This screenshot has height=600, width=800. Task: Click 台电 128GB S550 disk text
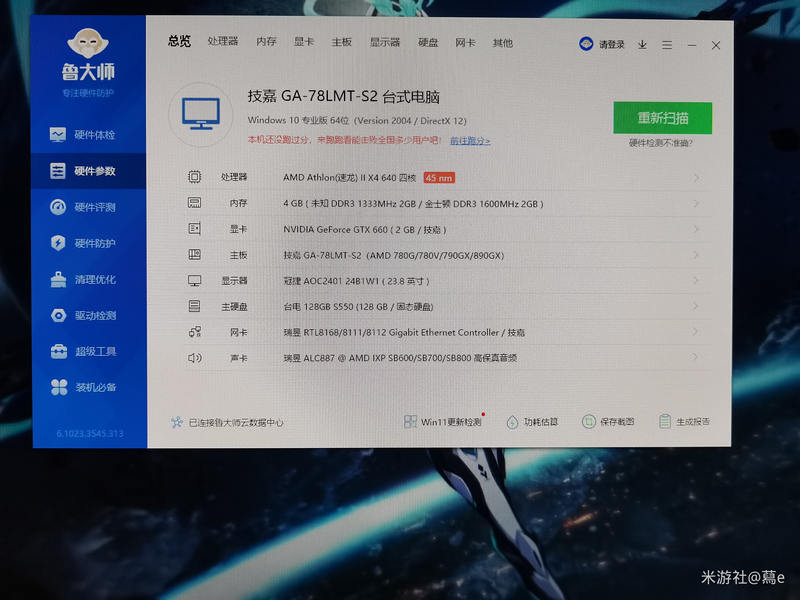click(x=358, y=307)
